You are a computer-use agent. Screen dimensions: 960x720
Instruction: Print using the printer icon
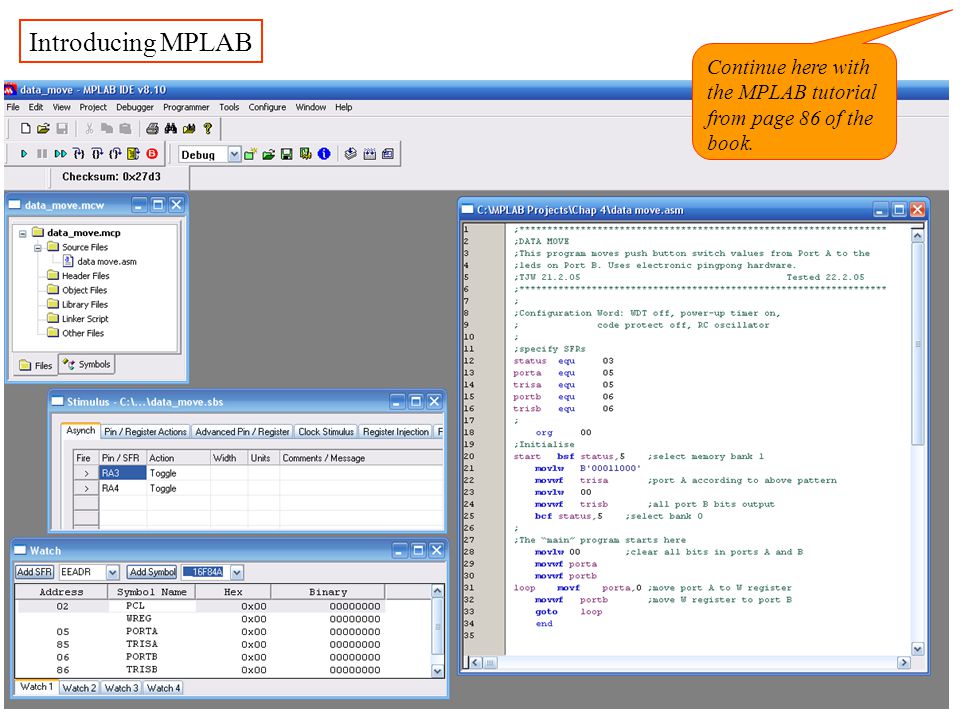click(152, 129)
